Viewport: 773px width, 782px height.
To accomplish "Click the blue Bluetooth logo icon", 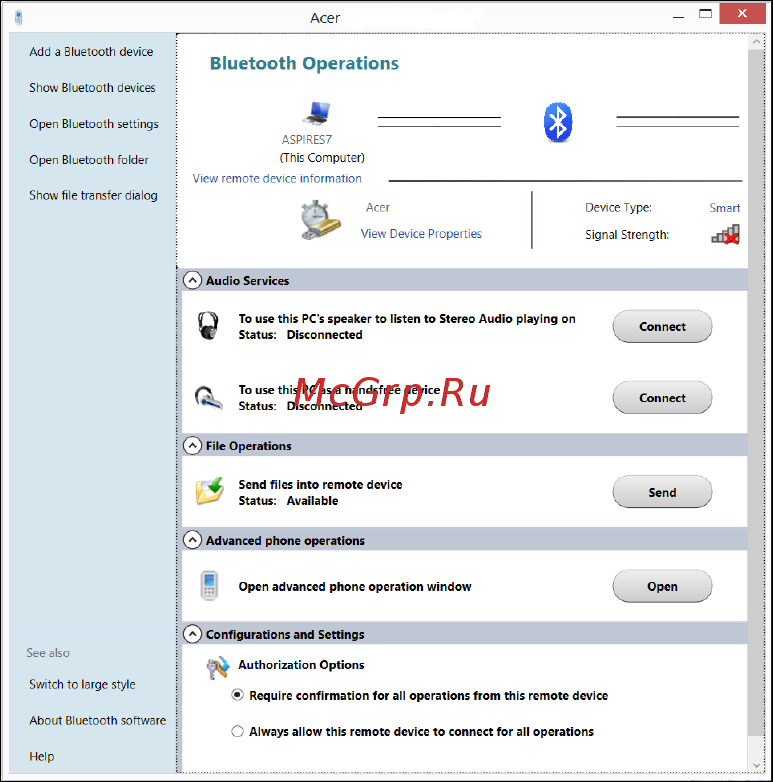I will click(x=558, y=122).
